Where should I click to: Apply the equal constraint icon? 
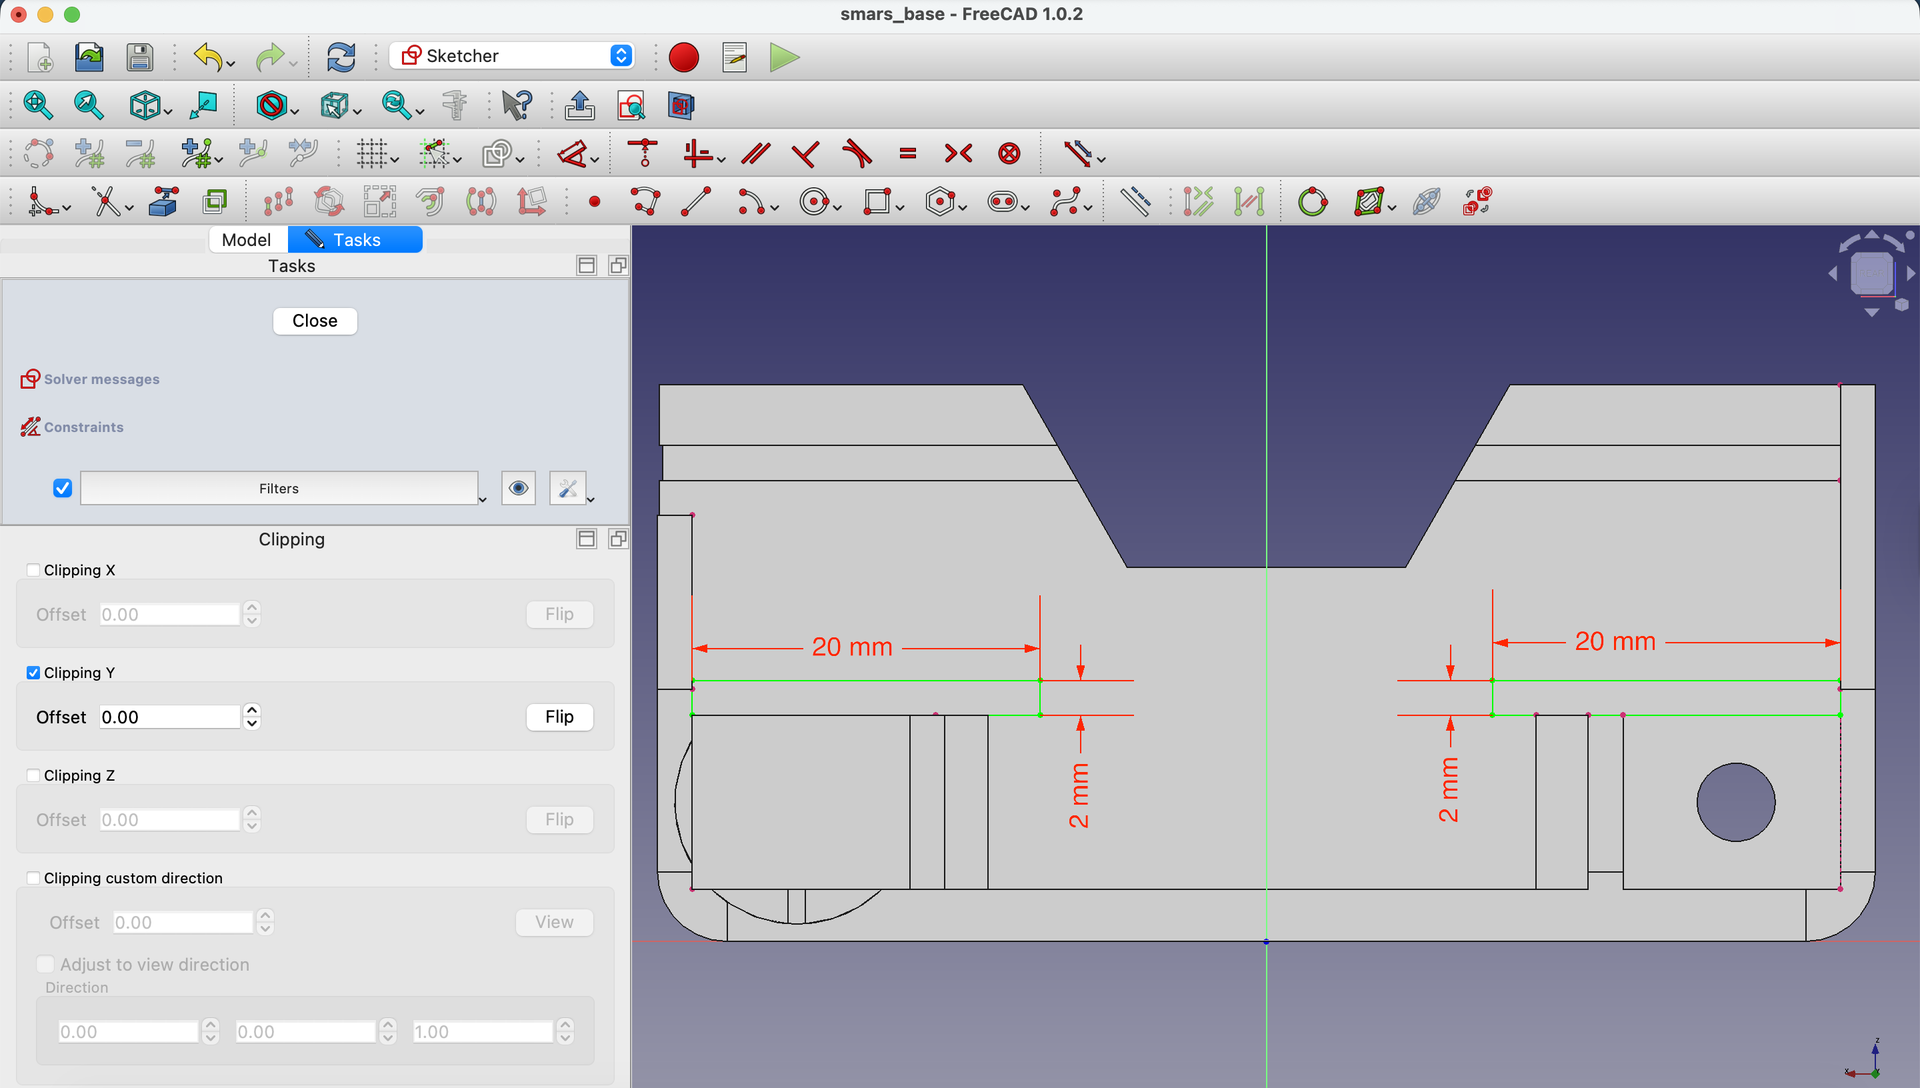(908, 153)
